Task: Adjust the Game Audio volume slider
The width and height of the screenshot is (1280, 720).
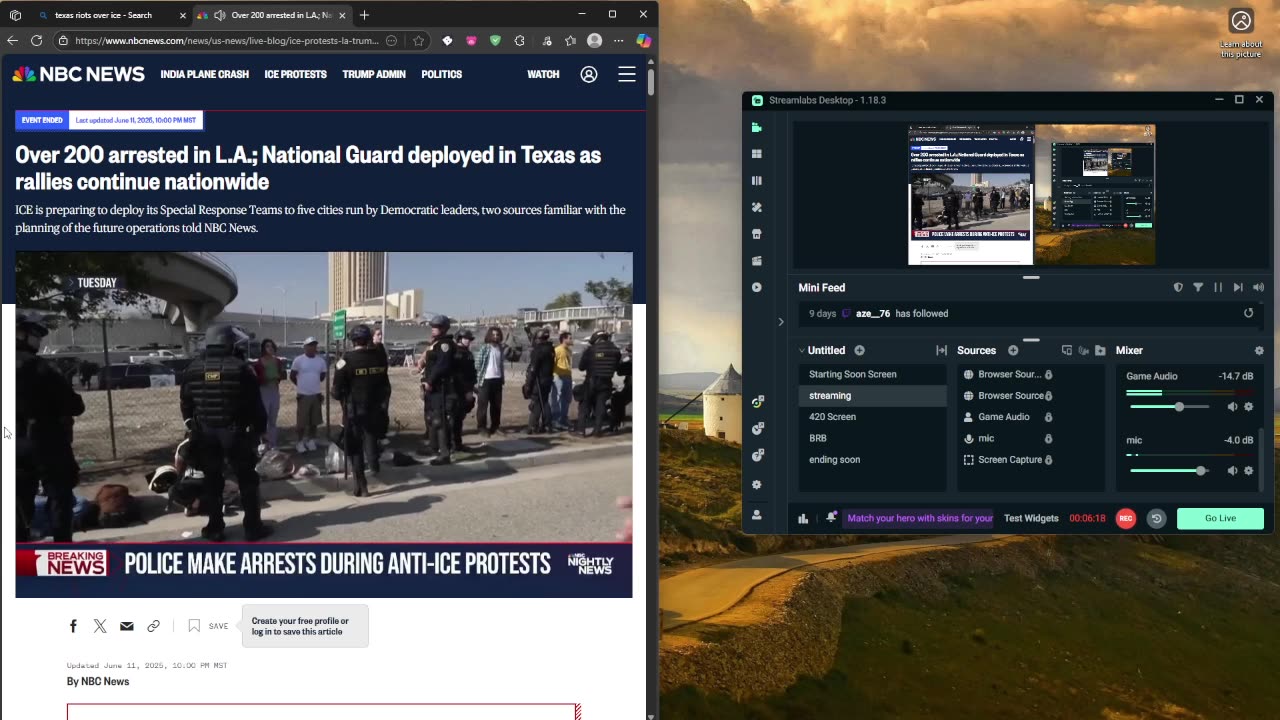Action: click(1168, 407)
